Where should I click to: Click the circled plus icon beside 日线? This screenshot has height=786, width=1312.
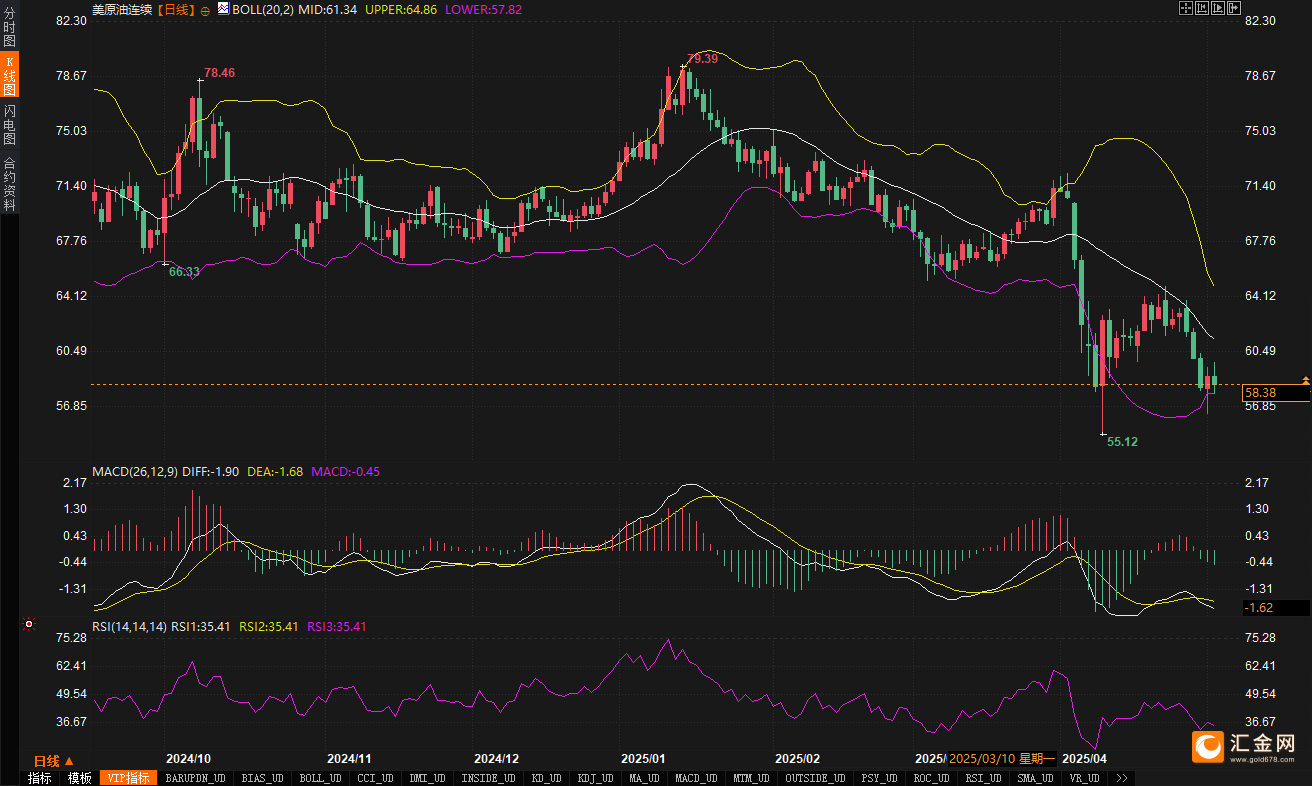pyautogui.click(x=205, y=9)
